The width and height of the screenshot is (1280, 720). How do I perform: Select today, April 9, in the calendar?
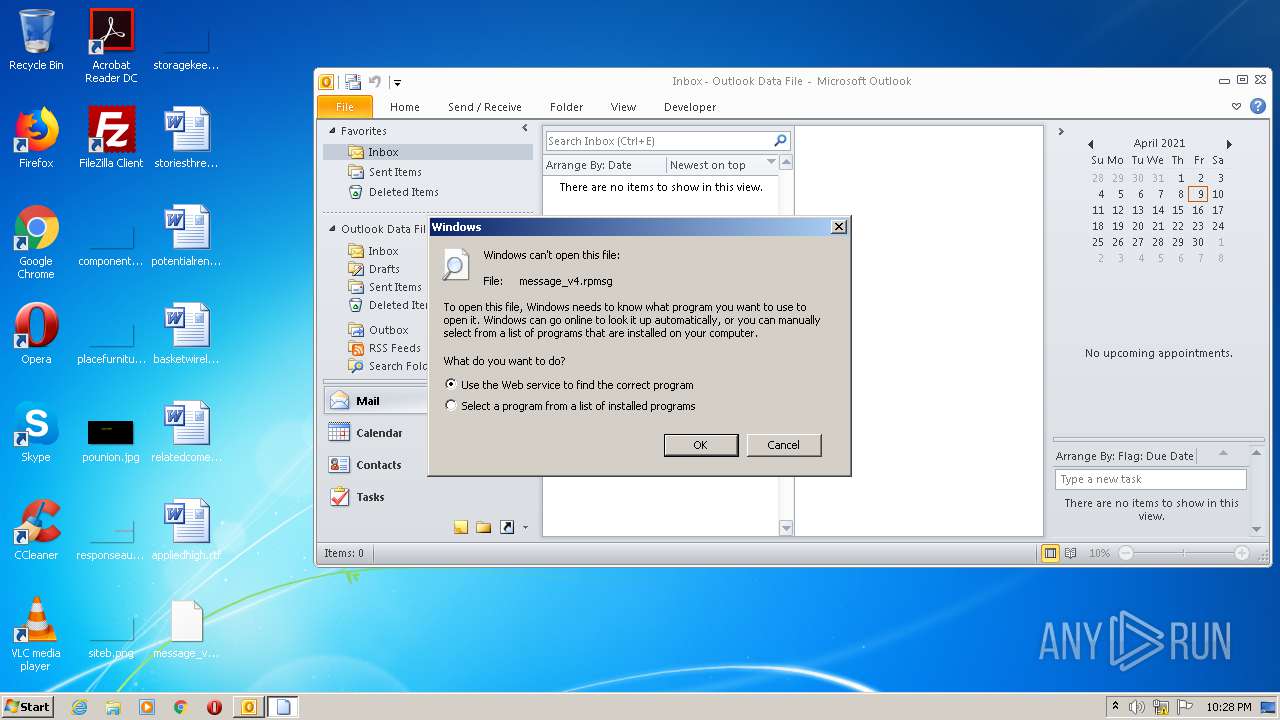(1198, 194)
